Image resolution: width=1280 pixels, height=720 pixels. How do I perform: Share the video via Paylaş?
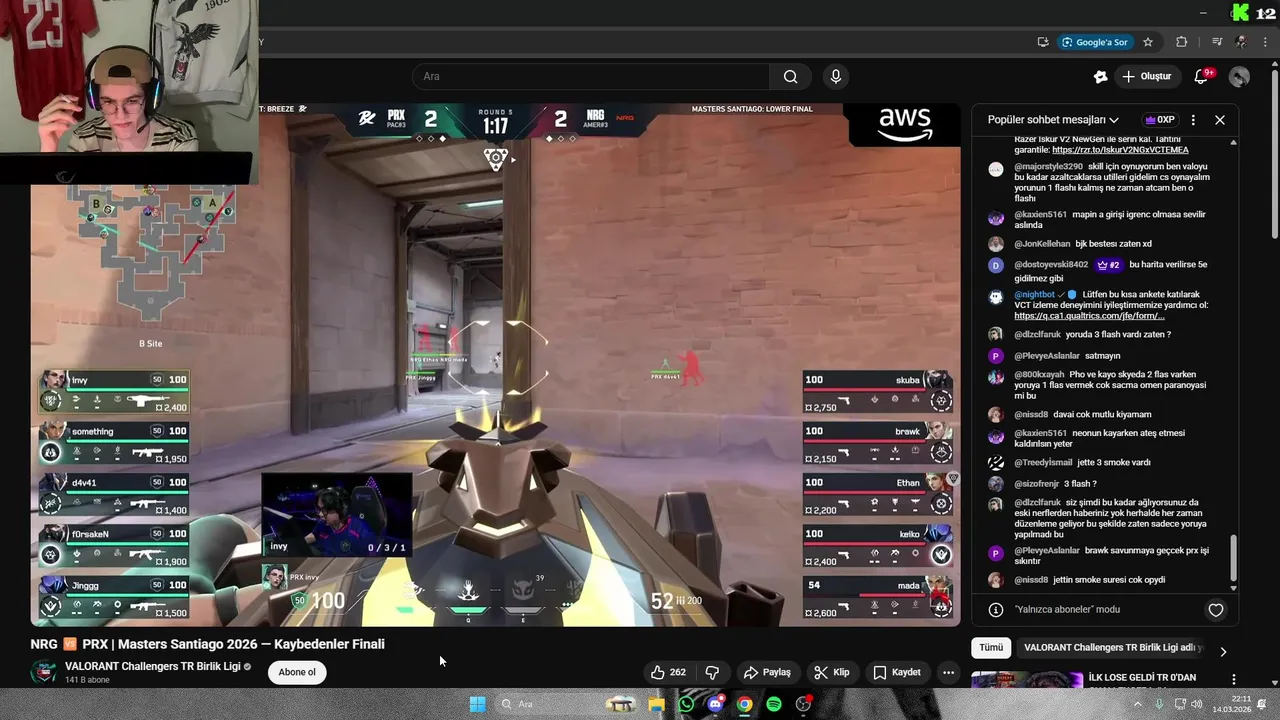[767, 672]
